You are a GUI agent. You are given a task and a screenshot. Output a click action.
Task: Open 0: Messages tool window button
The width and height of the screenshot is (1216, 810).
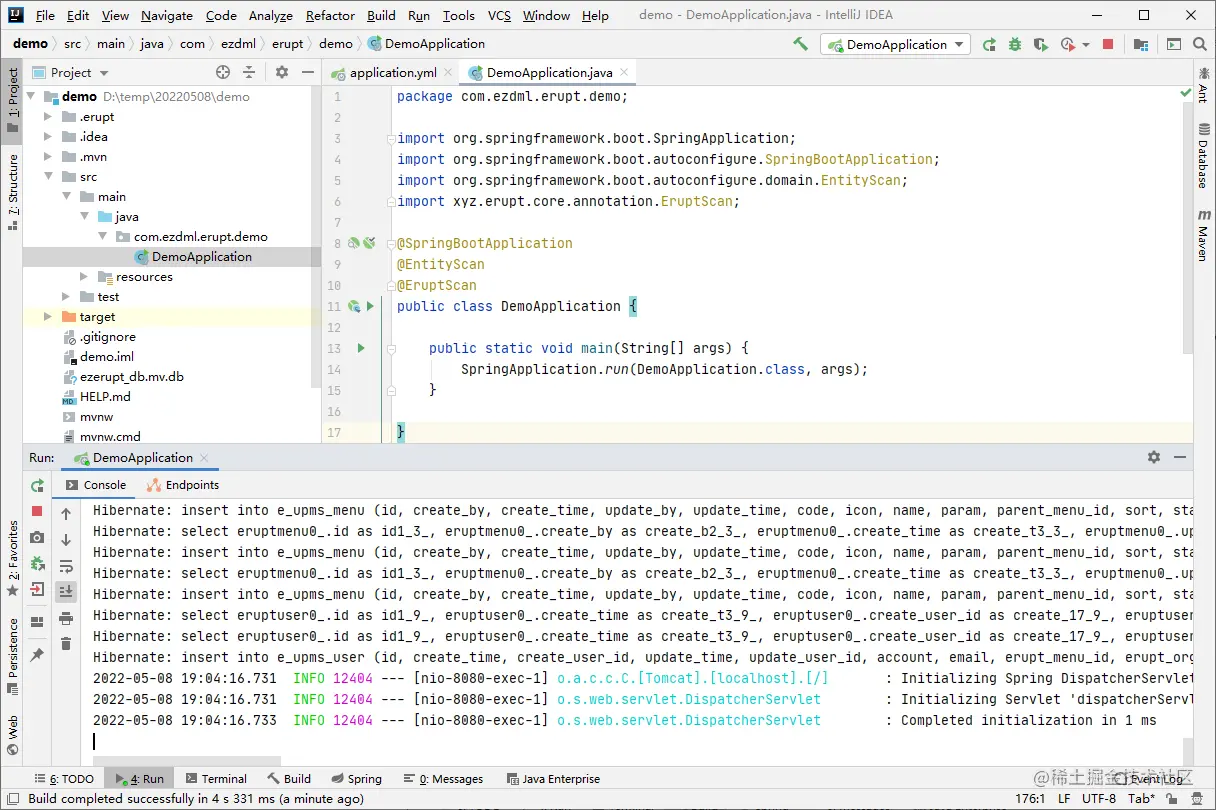coord(443,779)
